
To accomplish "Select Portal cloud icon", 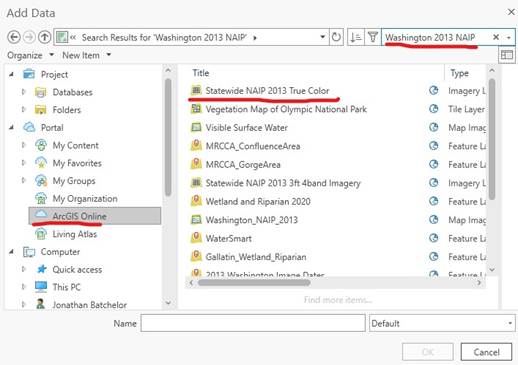I will coord(29,127).
